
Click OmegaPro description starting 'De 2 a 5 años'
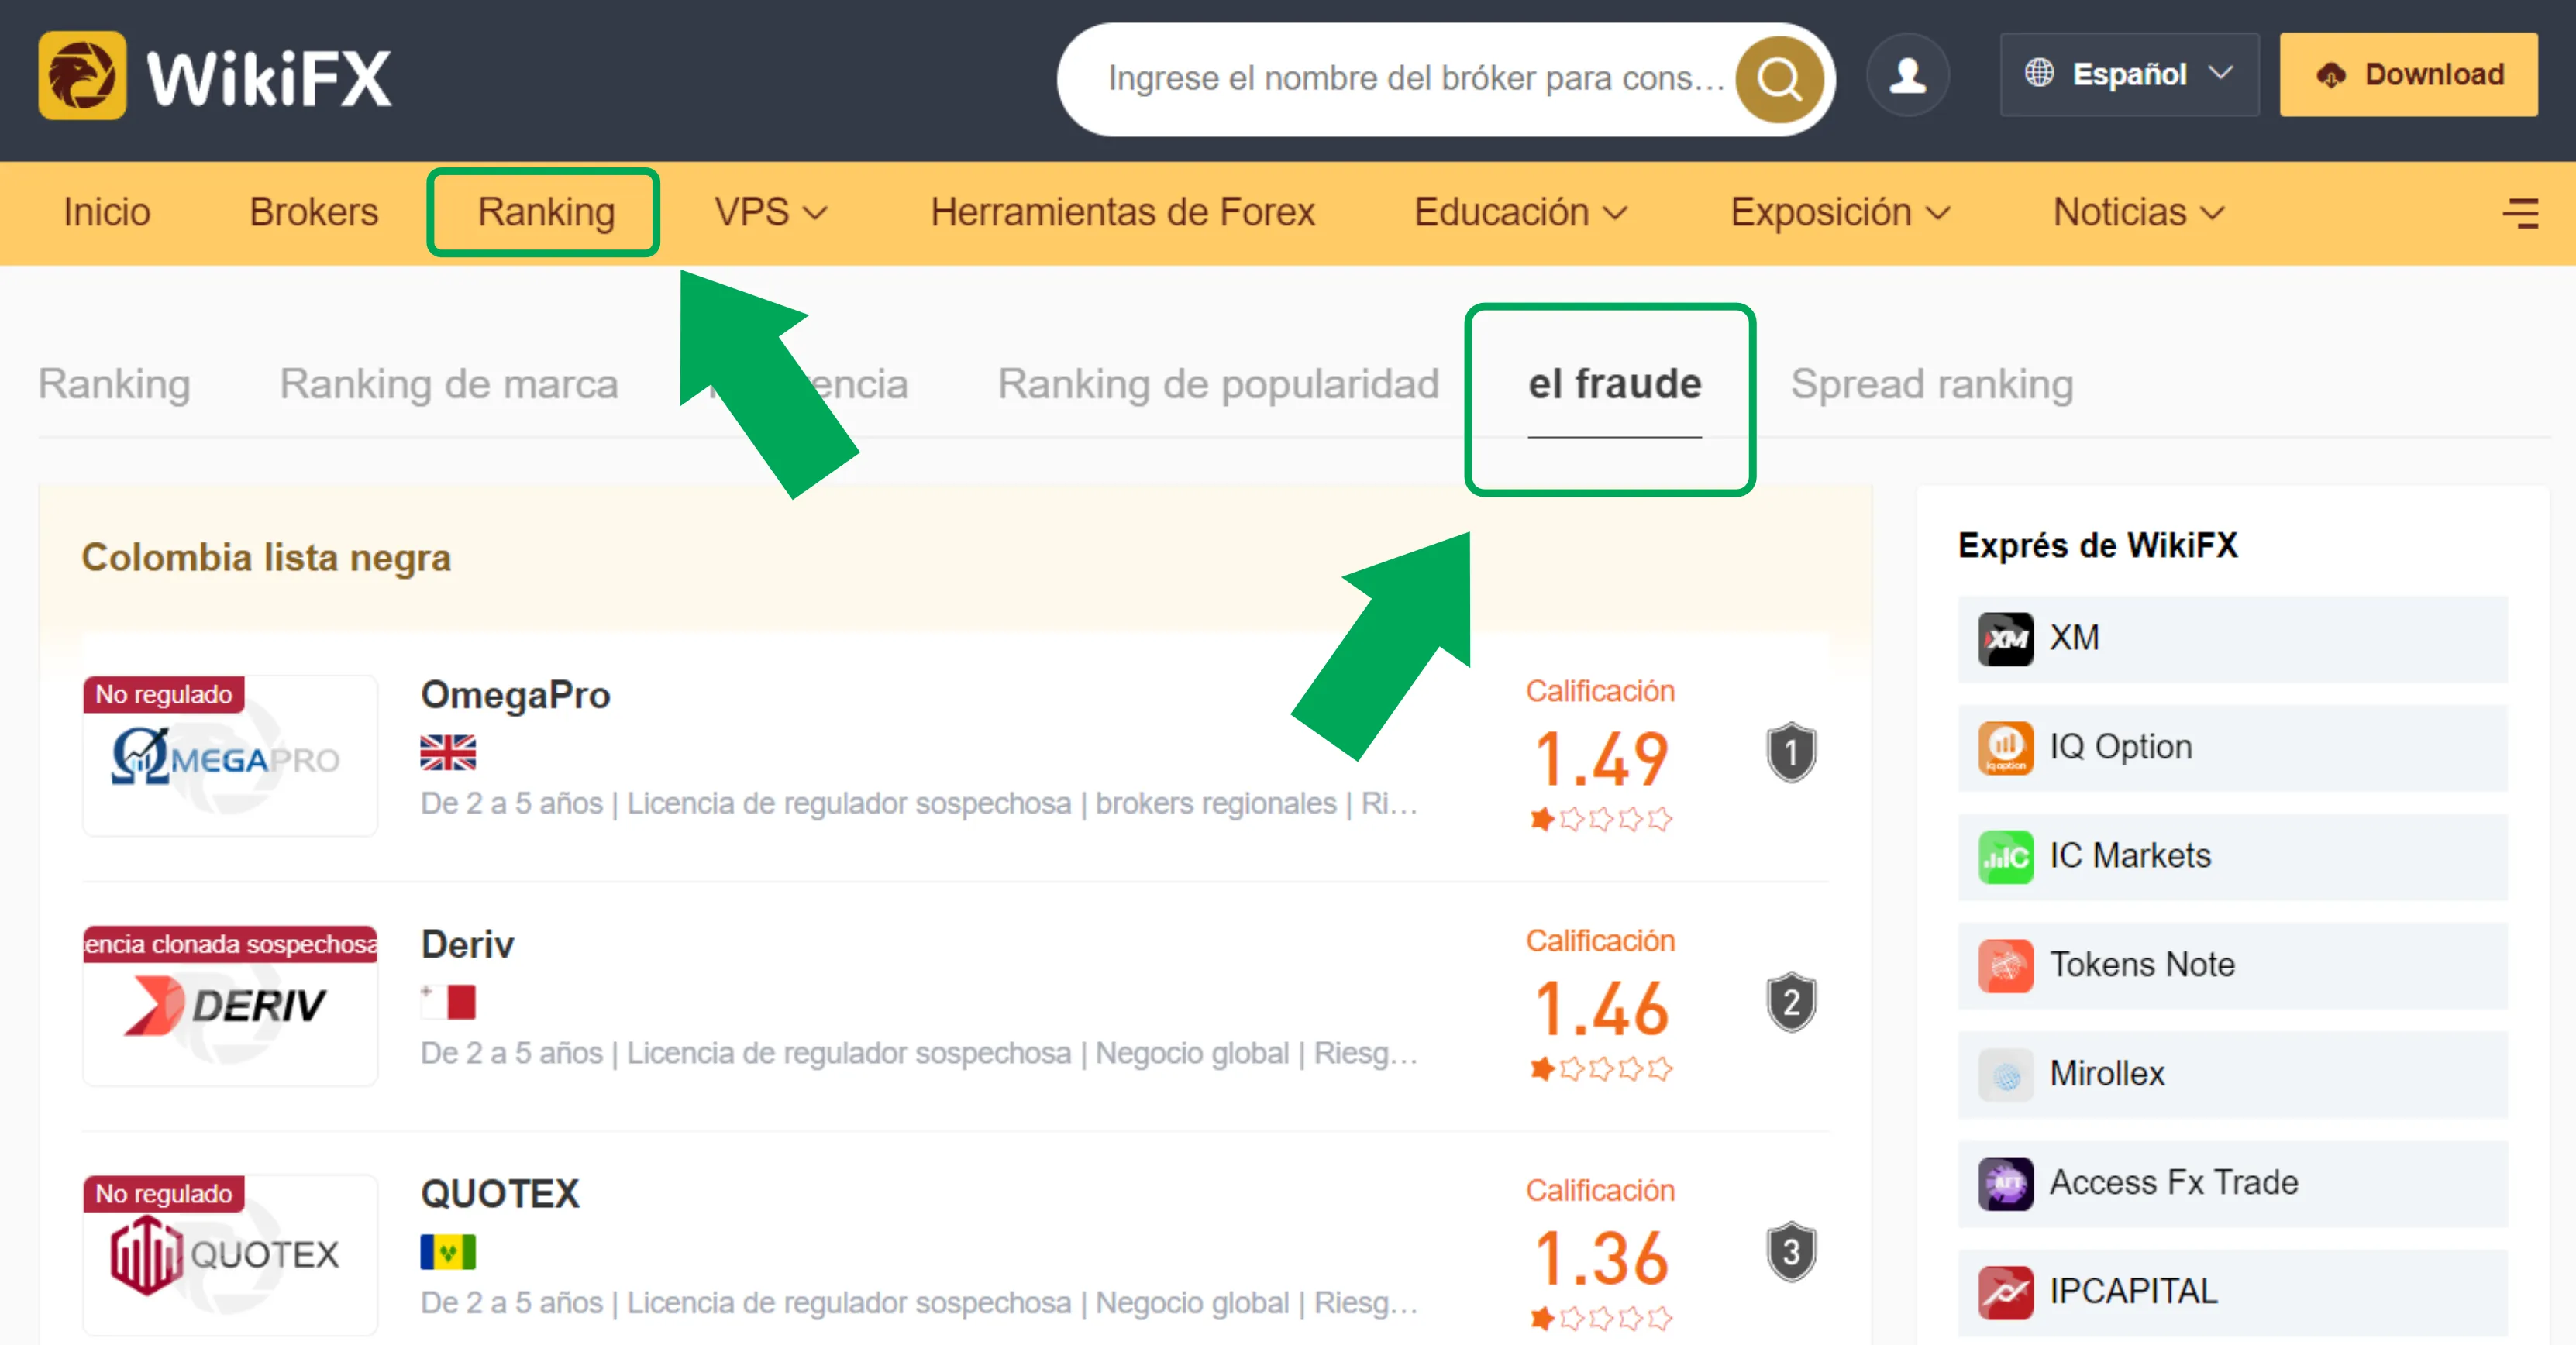pyautogui.click(x=919, y=804)
